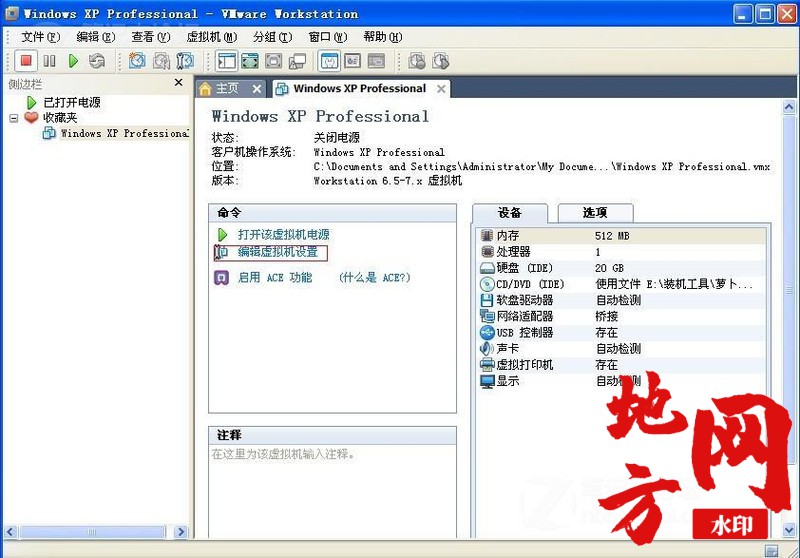Open the 编辑(E) menu
This screenshot has width=800, height=558.
pos(95,37)
